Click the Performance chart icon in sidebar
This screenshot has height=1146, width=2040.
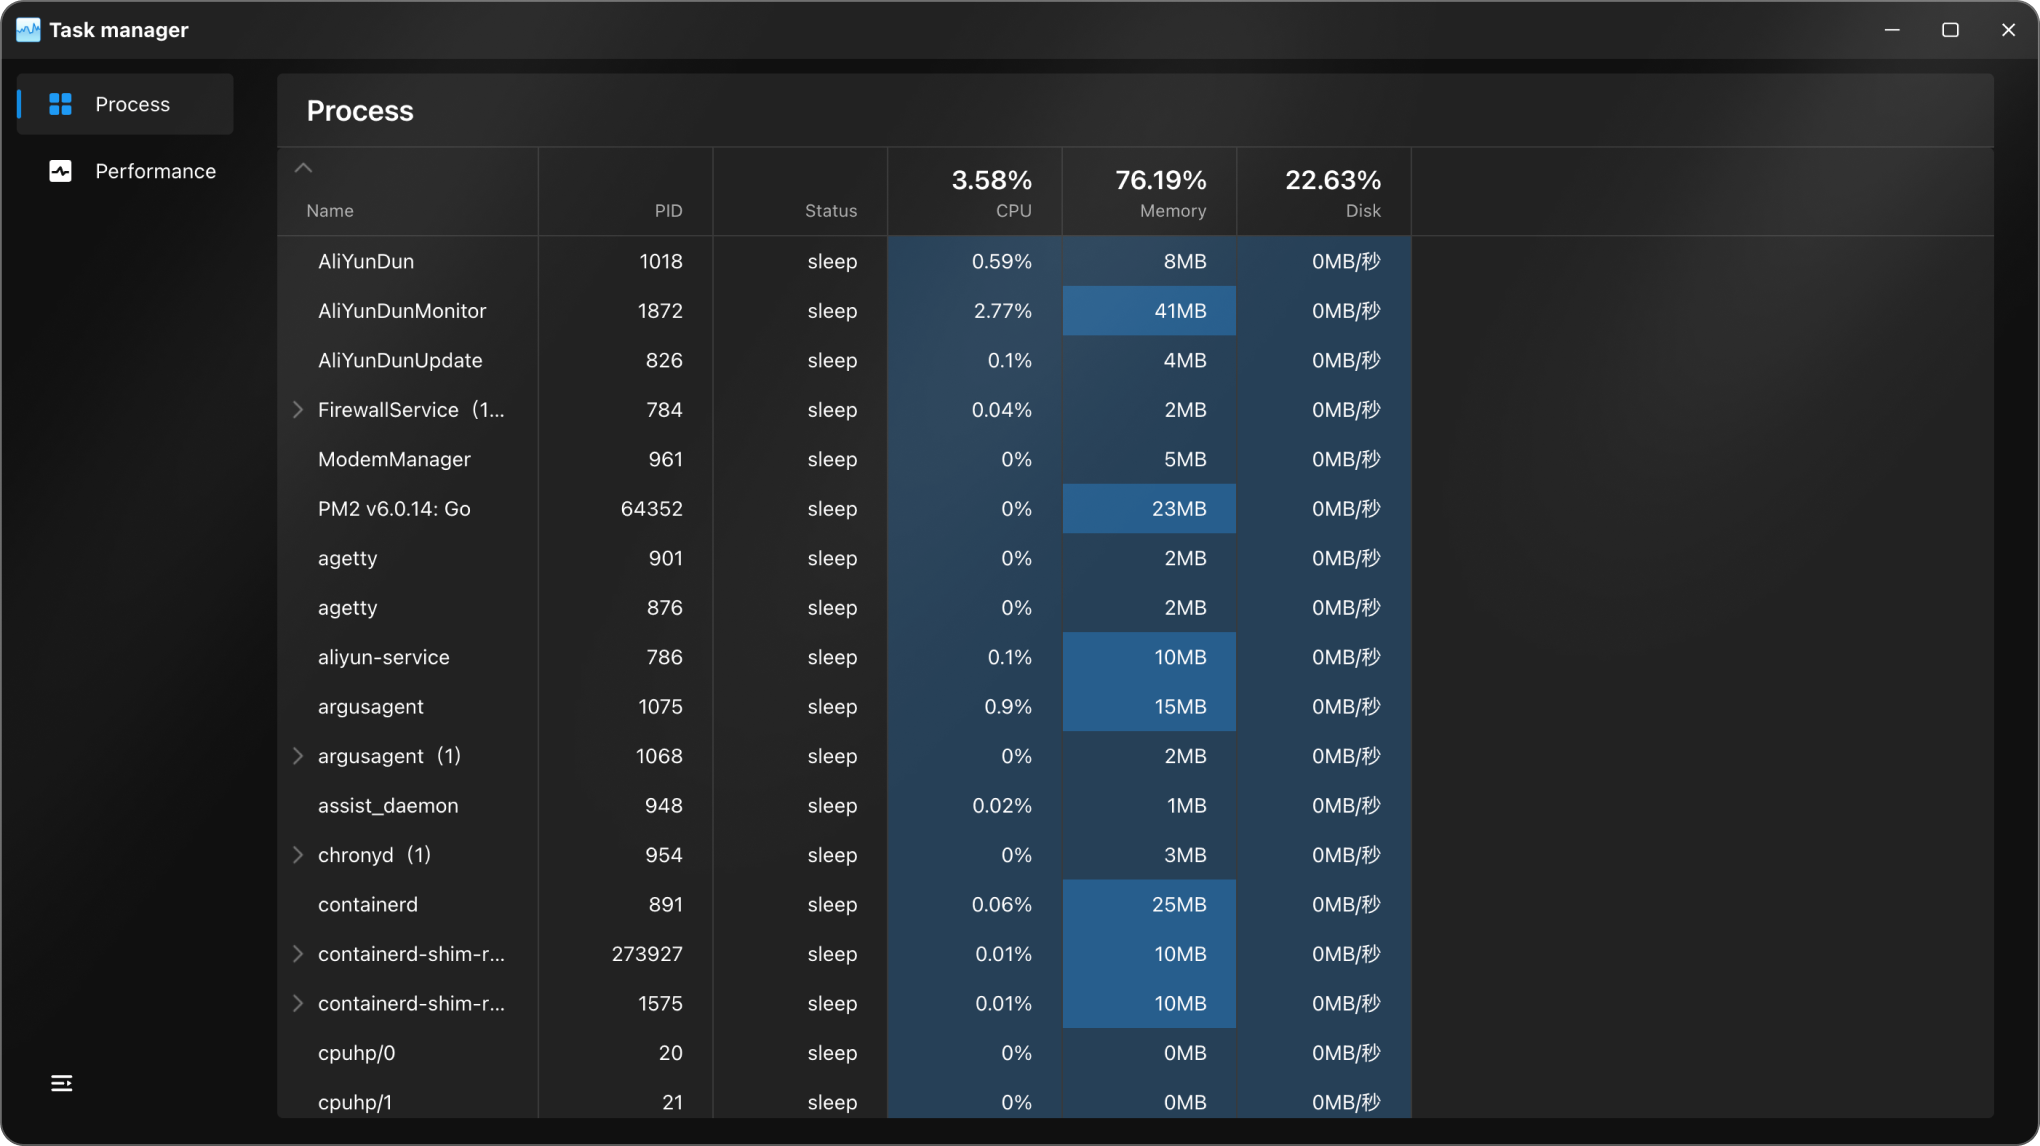[x=60, y=171]
